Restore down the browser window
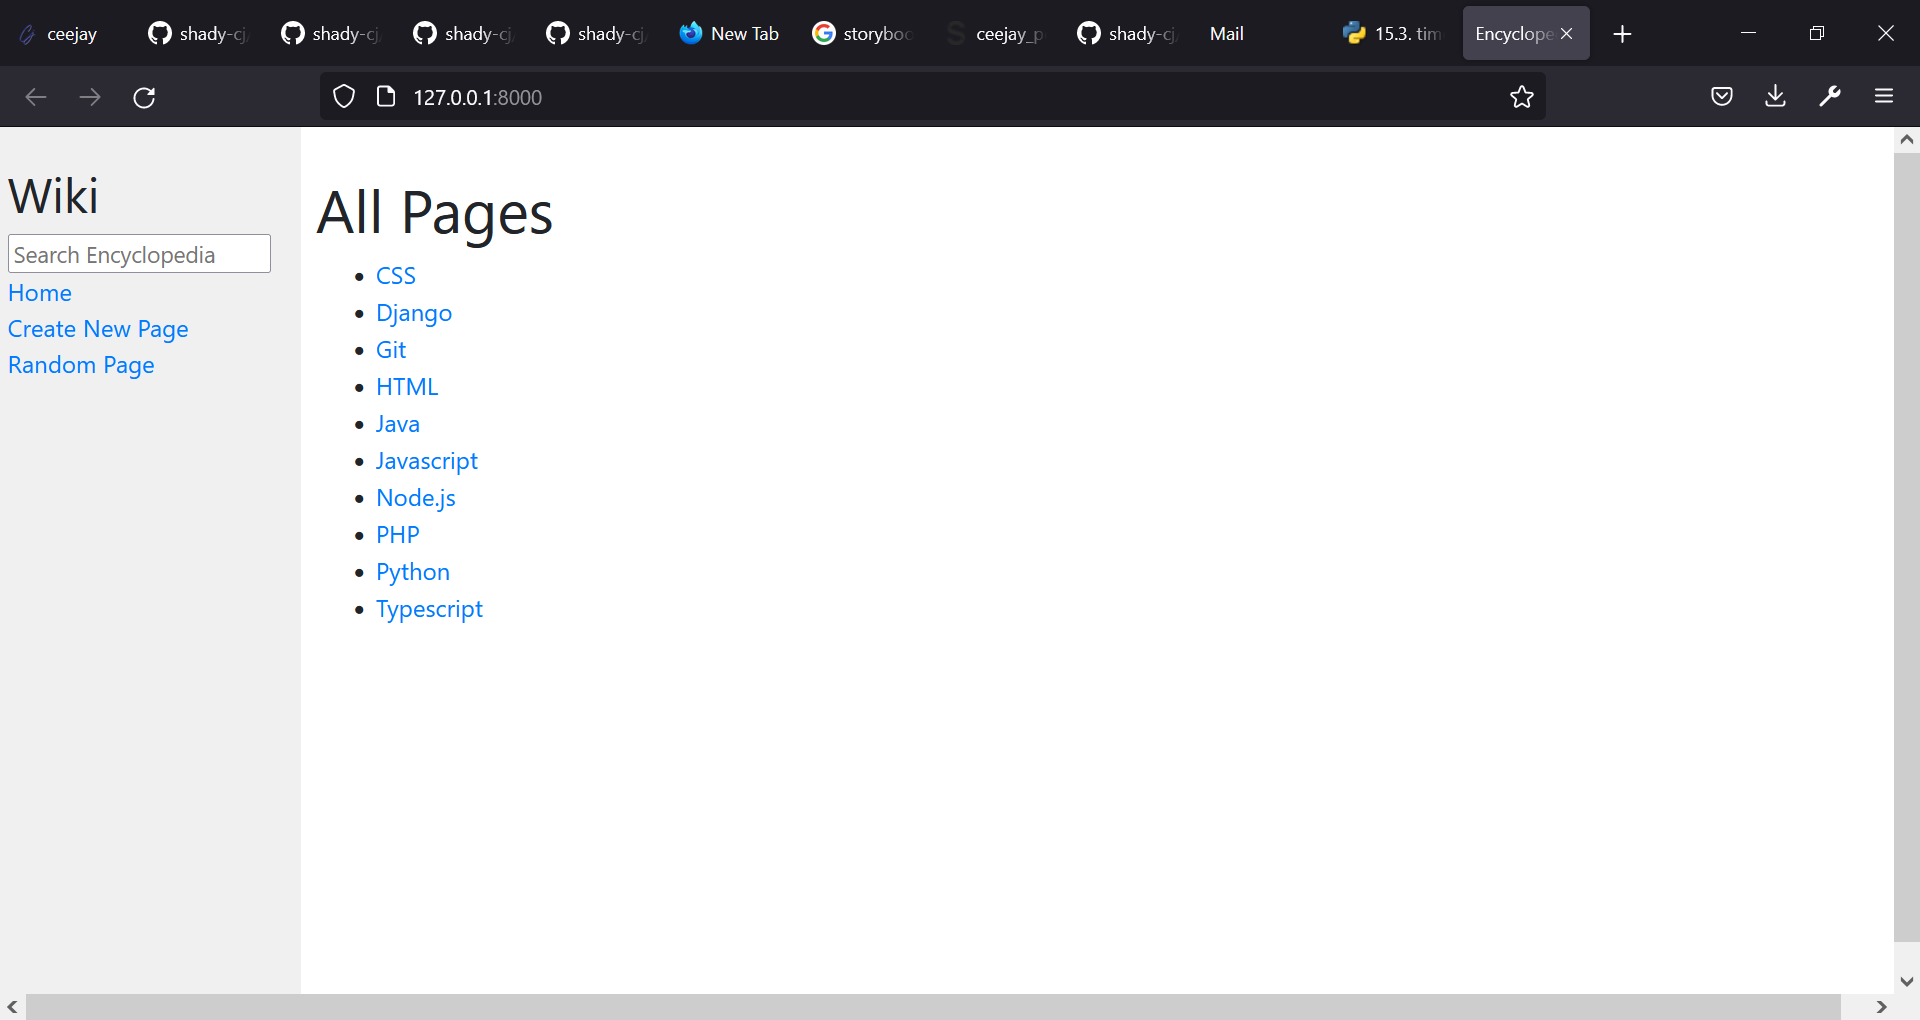Image resolution: width=1920 pixels, height=1020 pixels. [1817, 33]
